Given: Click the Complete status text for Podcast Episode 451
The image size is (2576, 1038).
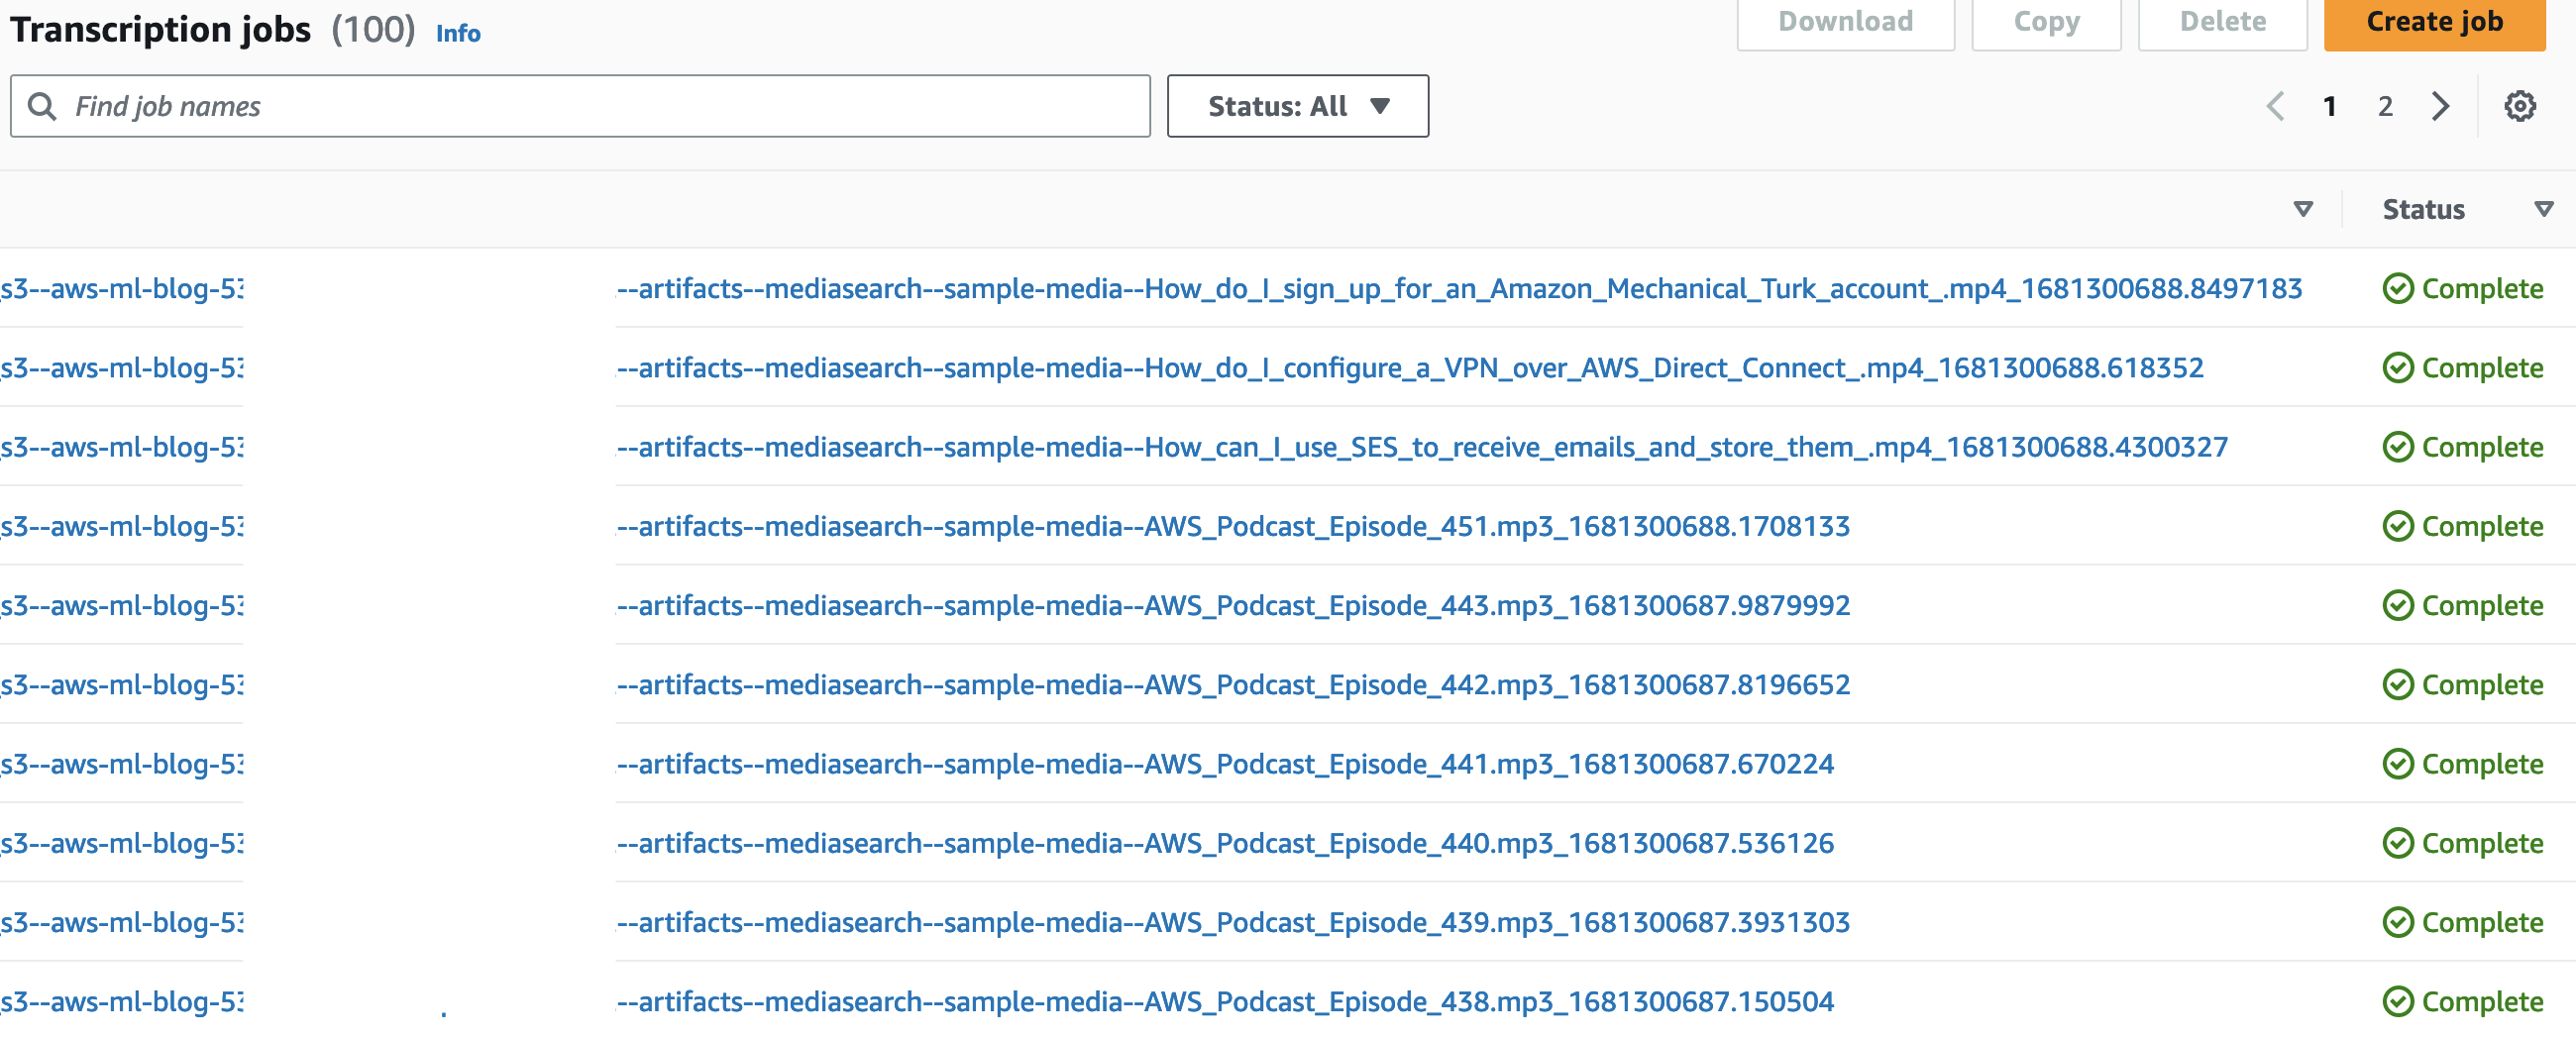Looking at the screenshot, I should (2482, 526).
